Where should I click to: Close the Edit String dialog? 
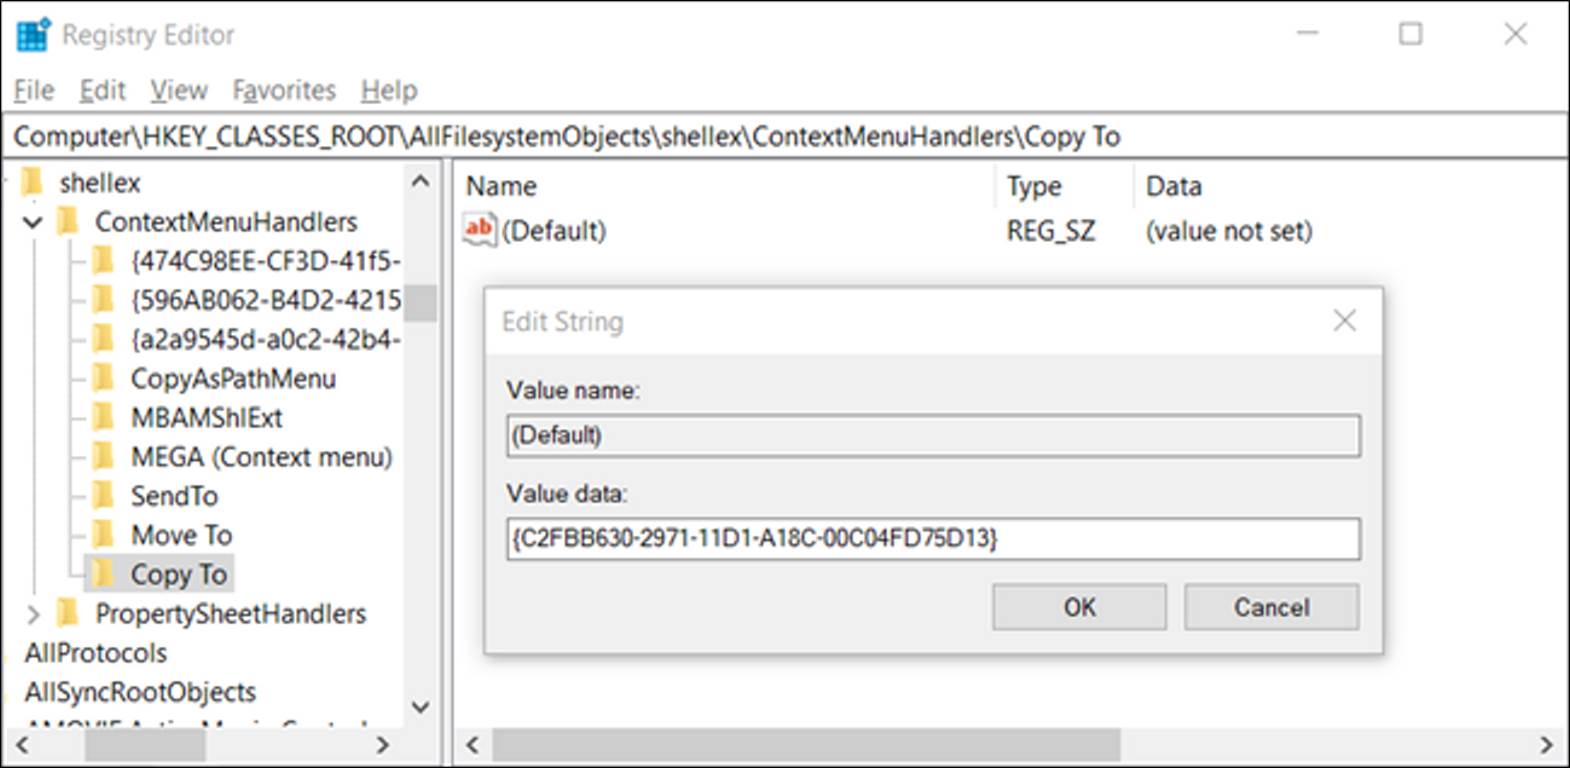(x=1344, y=321)
